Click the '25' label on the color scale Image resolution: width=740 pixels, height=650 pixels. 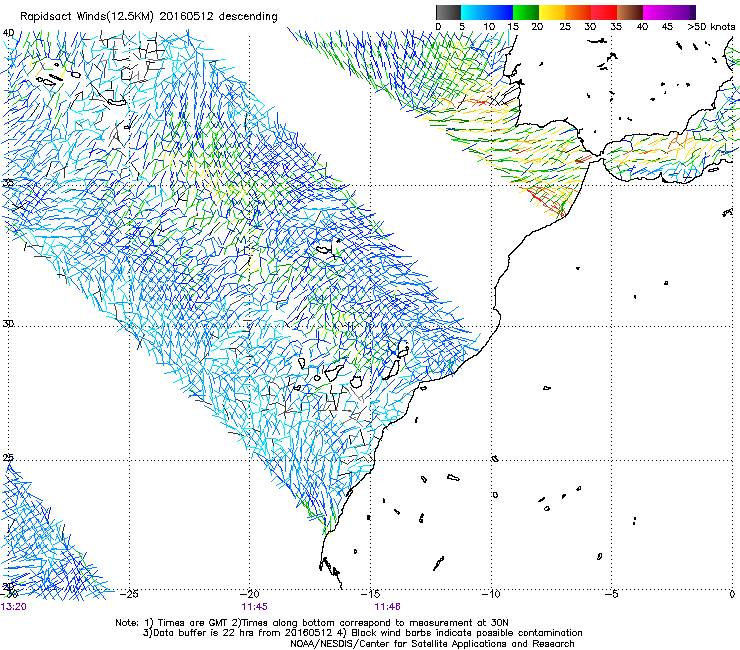click(565, 27)
